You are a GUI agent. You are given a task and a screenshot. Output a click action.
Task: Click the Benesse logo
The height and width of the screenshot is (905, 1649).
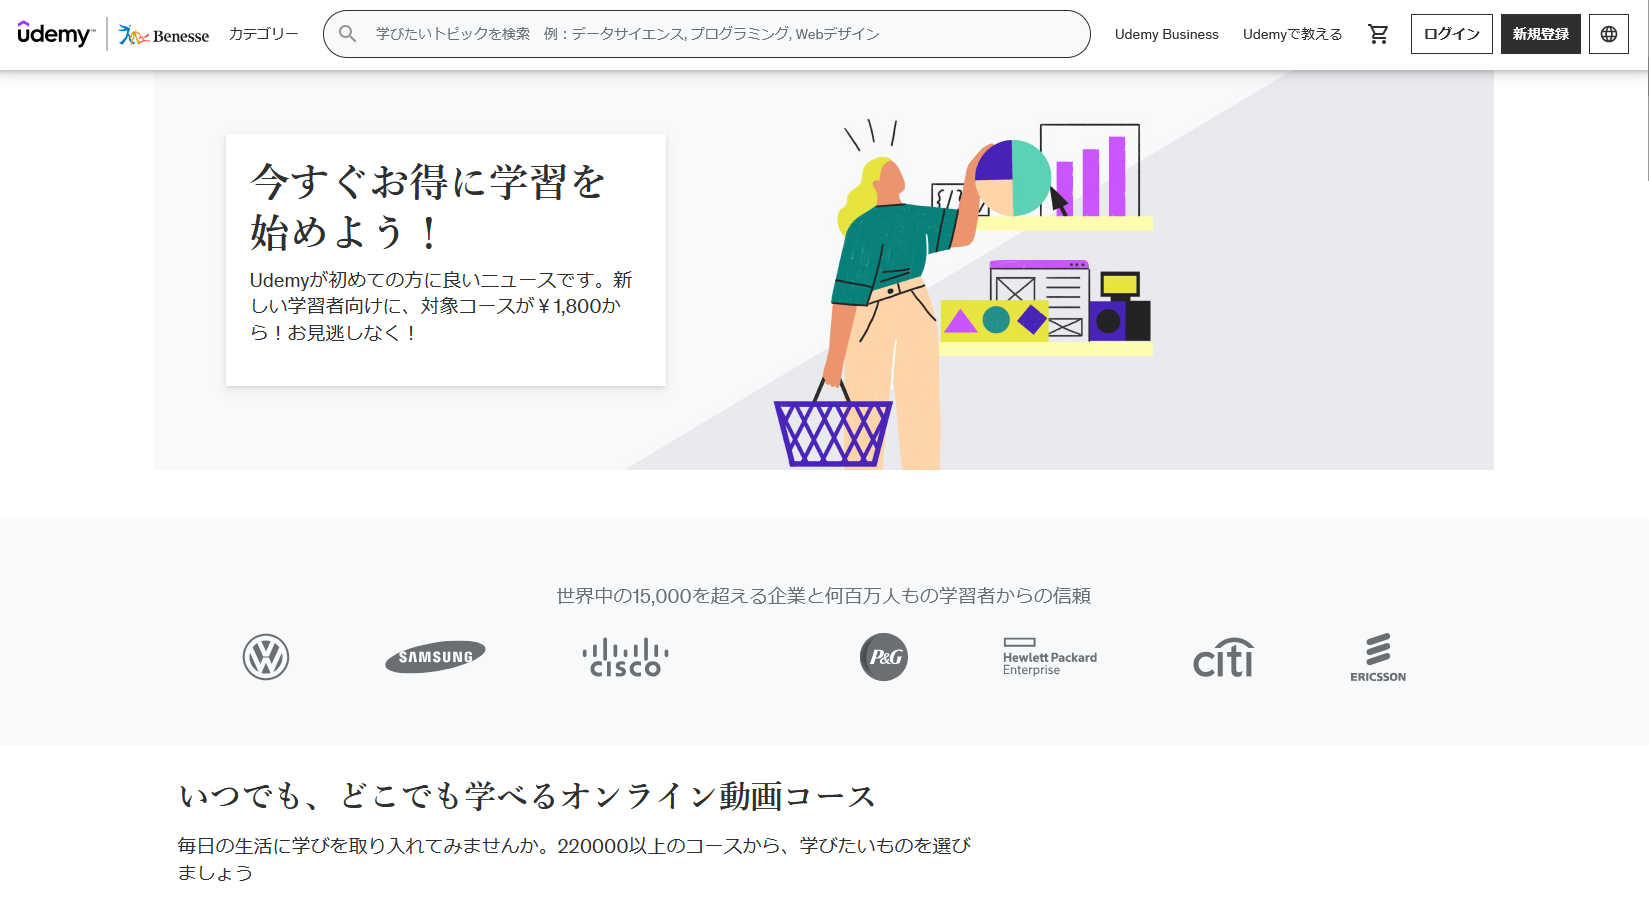(164, 35)
